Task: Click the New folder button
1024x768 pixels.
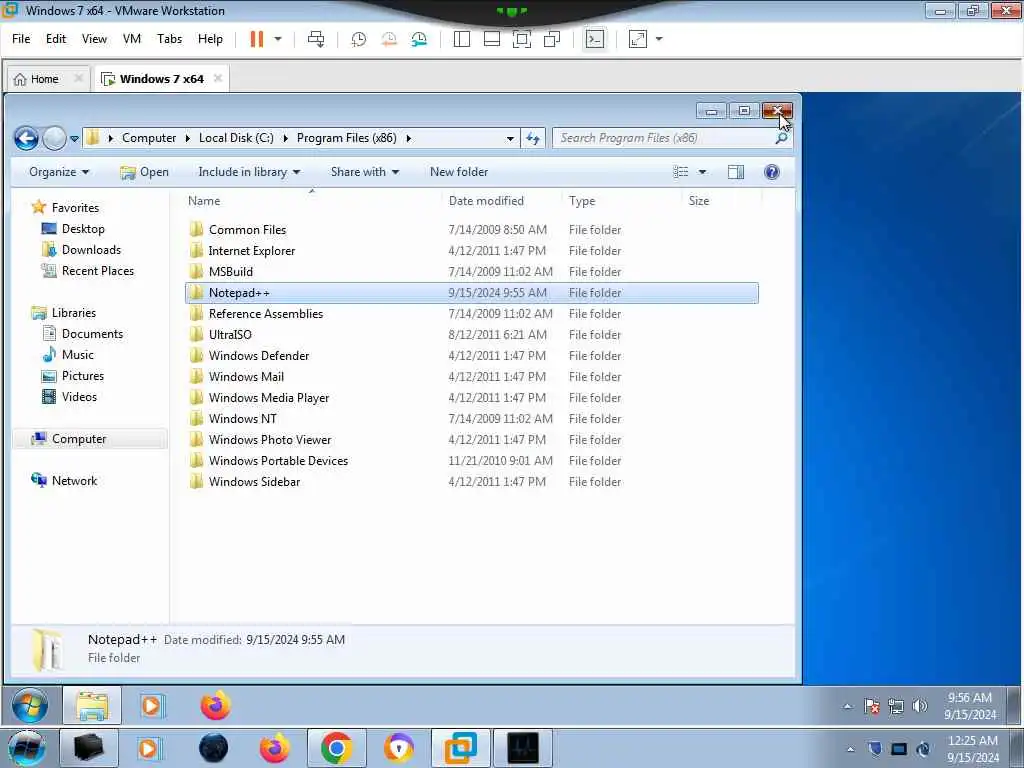Action: pos(459,172)
